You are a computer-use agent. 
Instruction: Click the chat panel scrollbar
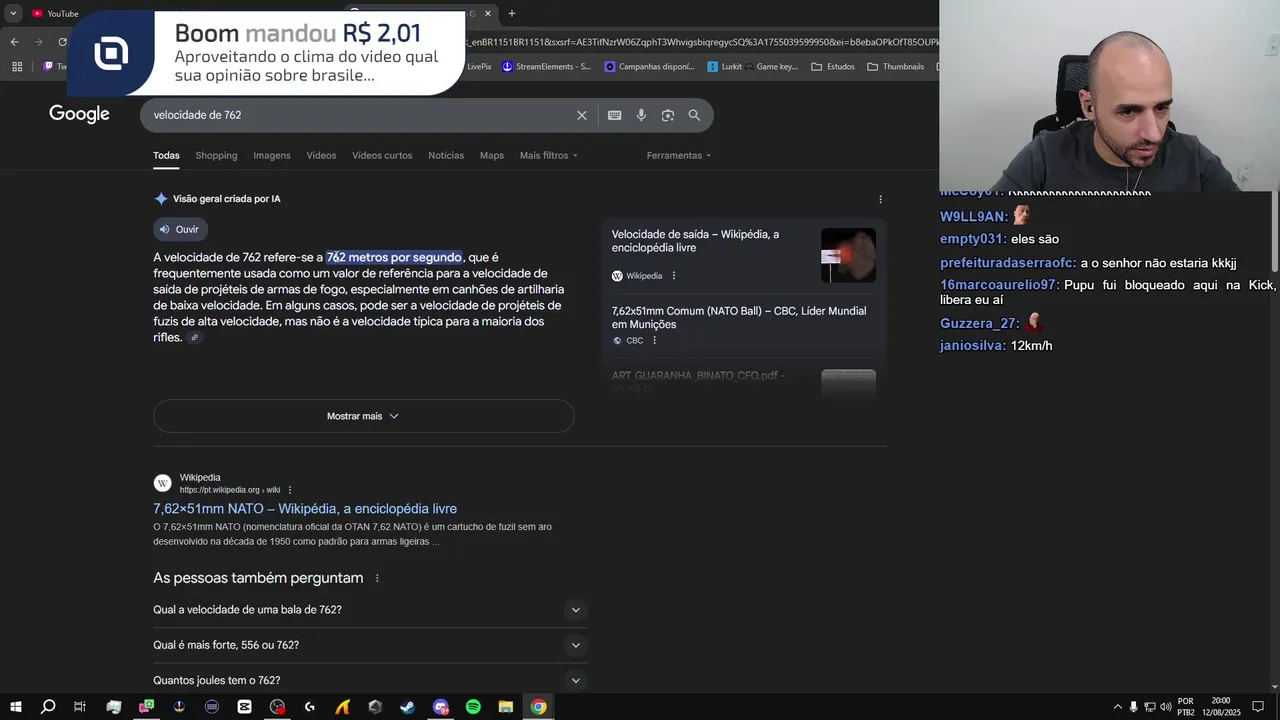(1274, 232)
